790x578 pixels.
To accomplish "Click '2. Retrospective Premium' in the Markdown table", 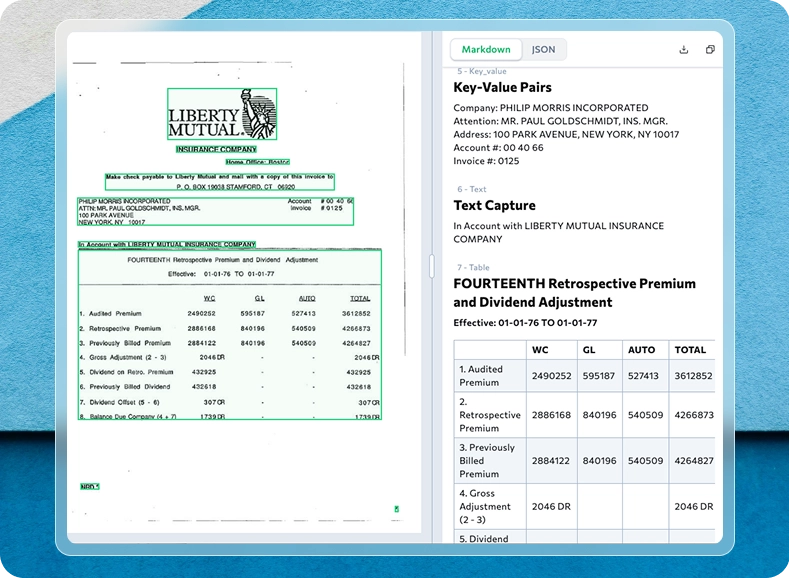I will (x=489, y=415).
